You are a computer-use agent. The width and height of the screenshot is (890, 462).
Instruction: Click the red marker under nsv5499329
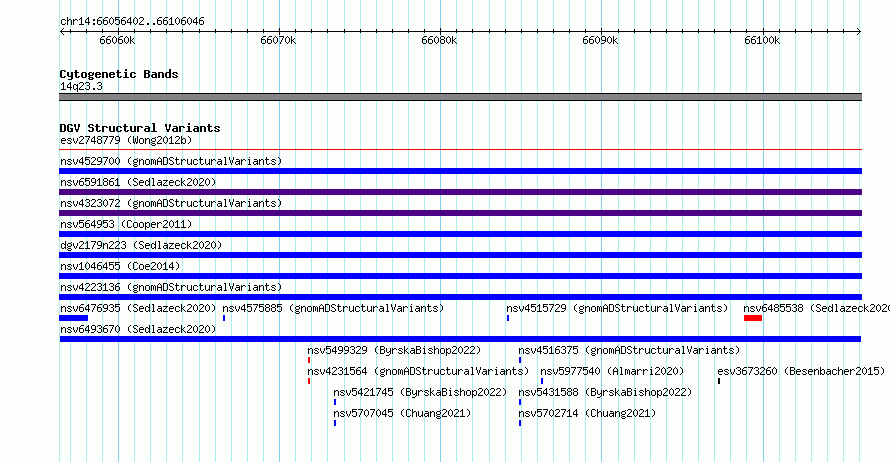tap(309, 360)
